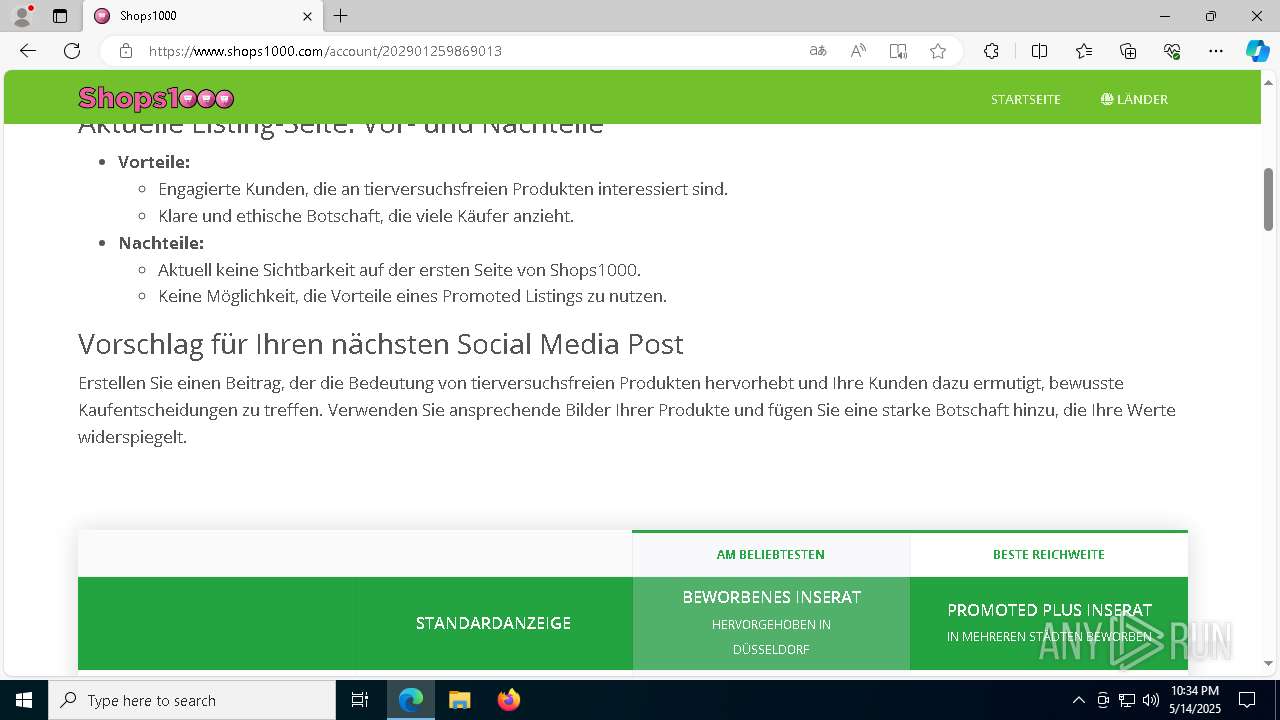Click the 'Klare und ethische Botschaft' bullet
This screenshot has height=720, width=1280.
click(x=366, y=216)
